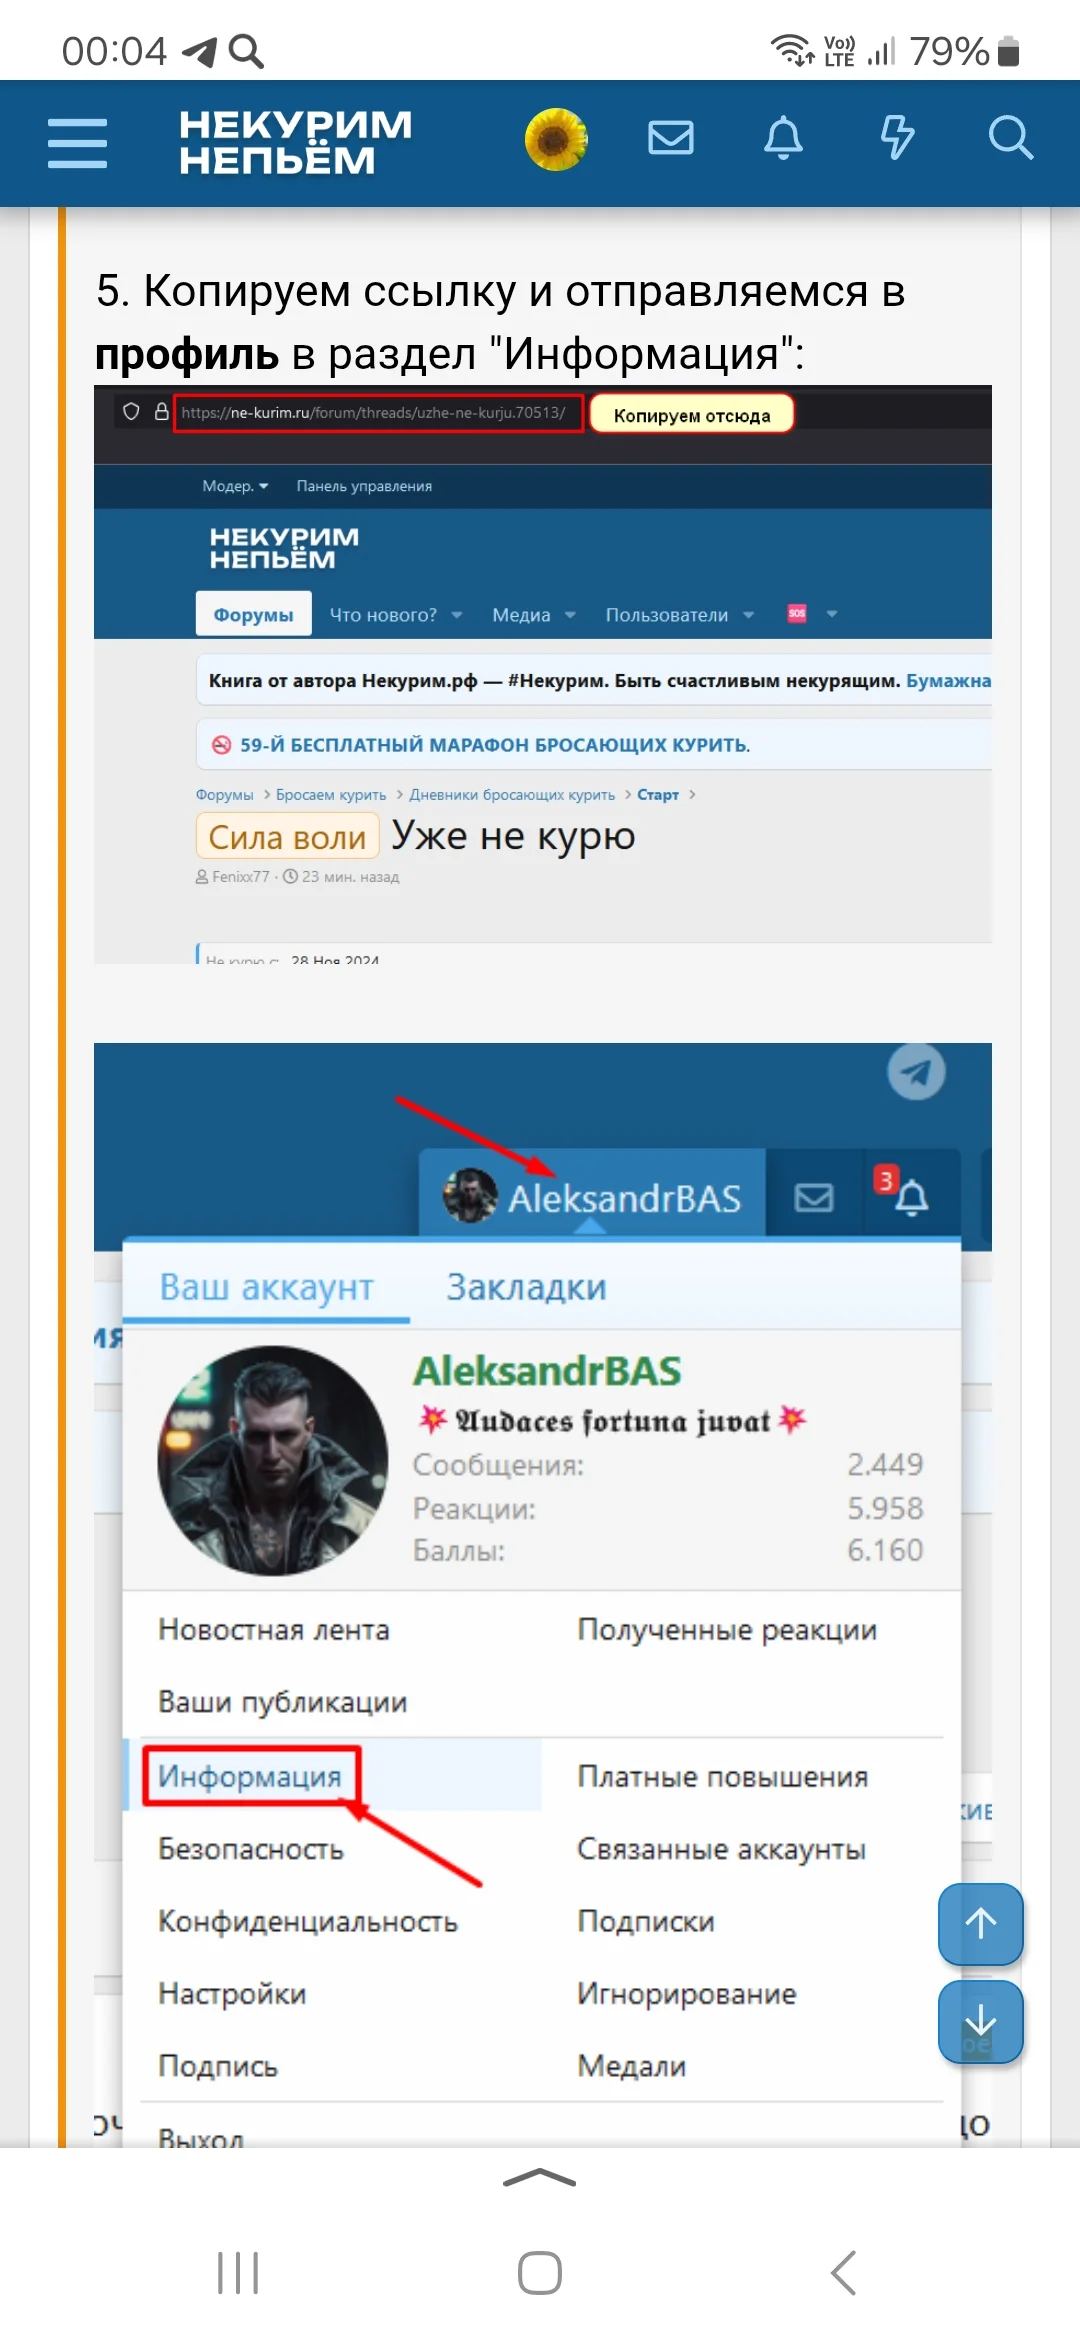Open the forum search magnifier
Viewport: 1080px width, 2340px height.
pyautogui.click(x=1010, y=138)
